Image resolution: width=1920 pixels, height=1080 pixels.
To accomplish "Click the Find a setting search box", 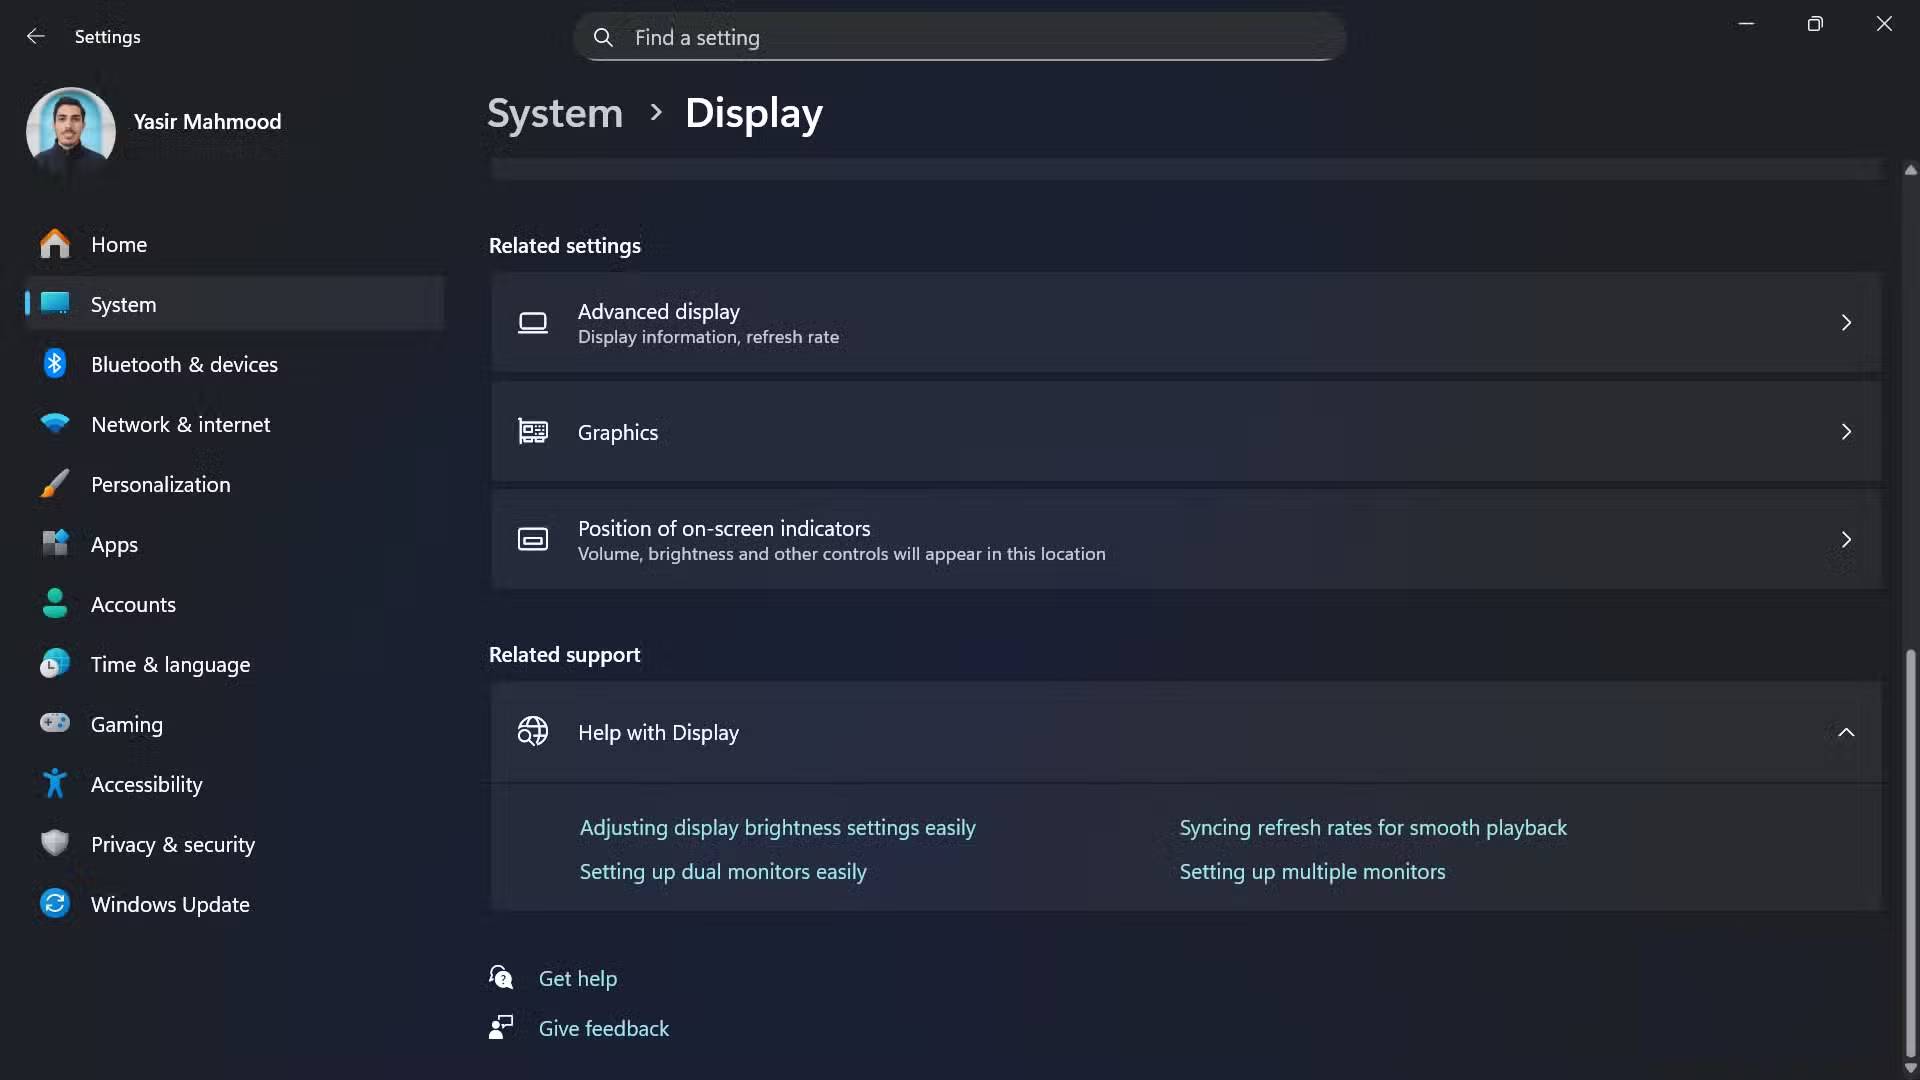I will pos(960,38).
